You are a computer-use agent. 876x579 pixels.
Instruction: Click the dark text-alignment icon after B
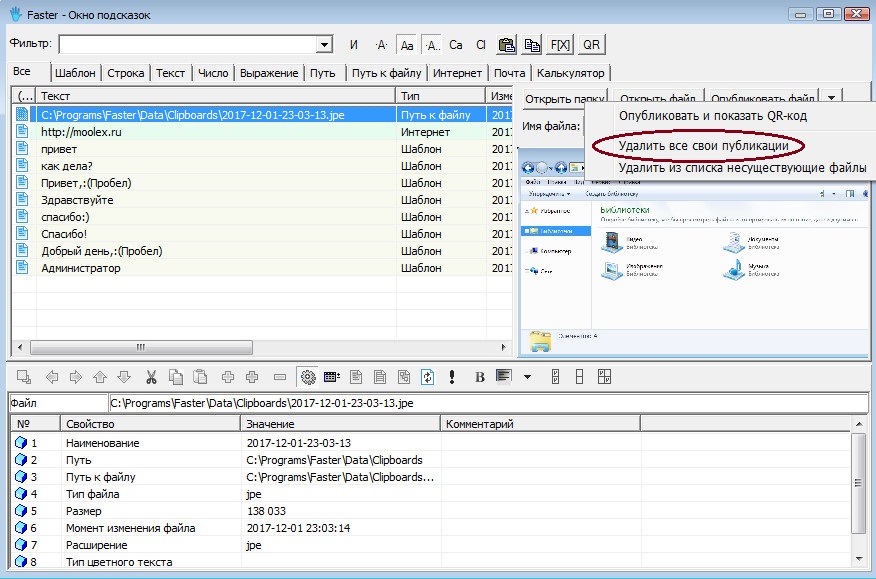point(503,376)
